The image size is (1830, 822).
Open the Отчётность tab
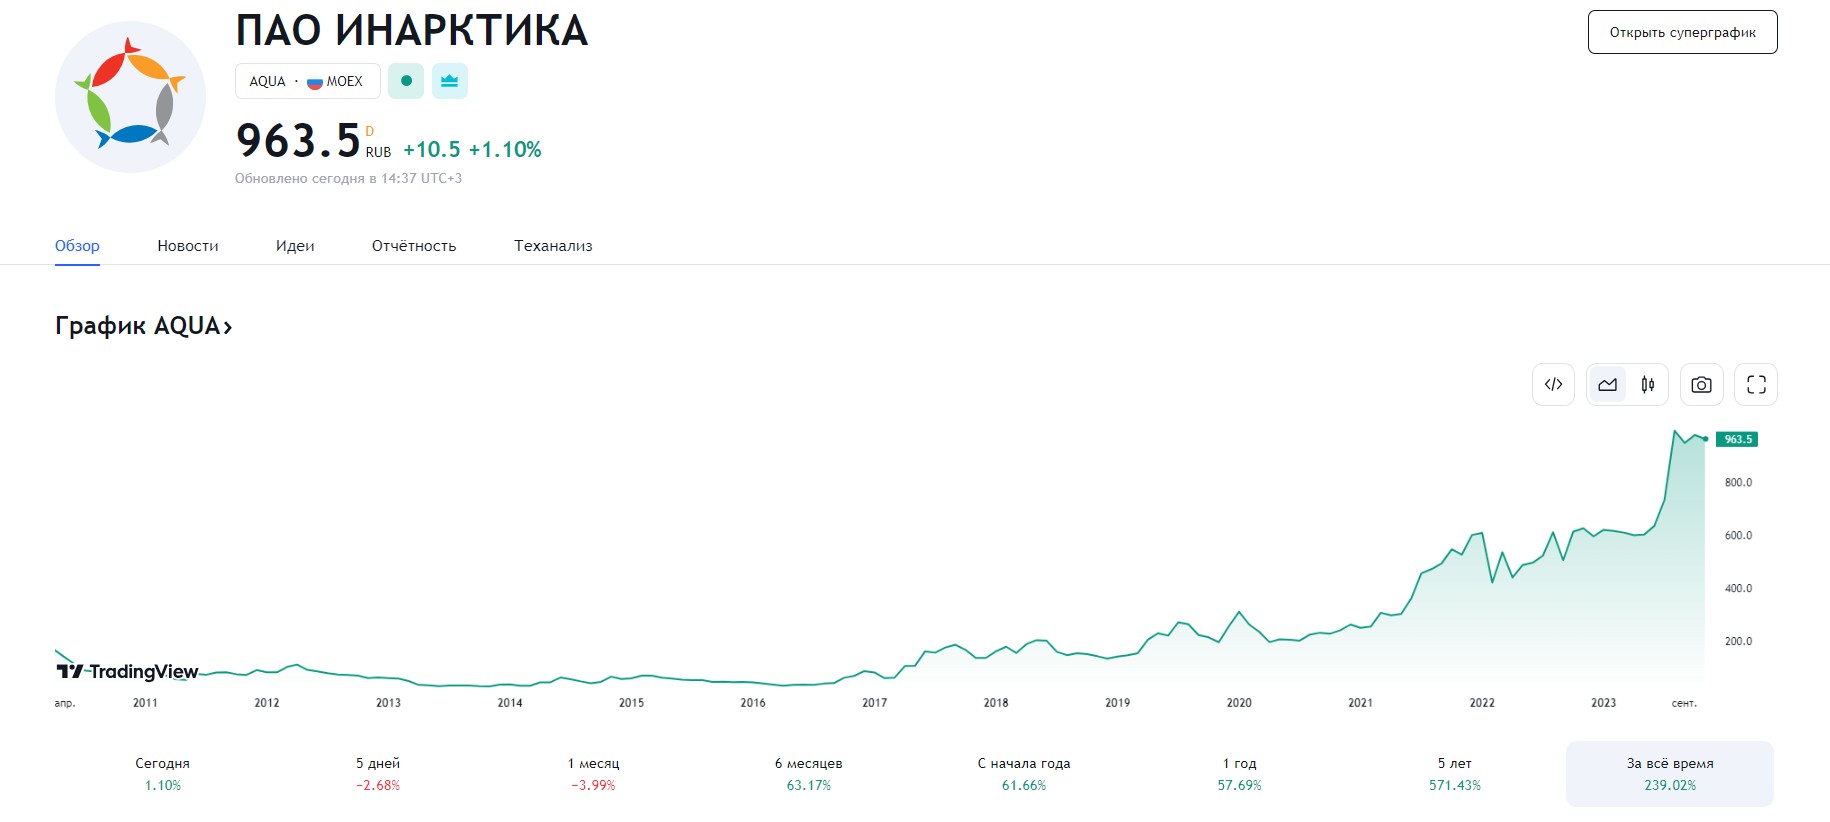(x=414, y=246)
